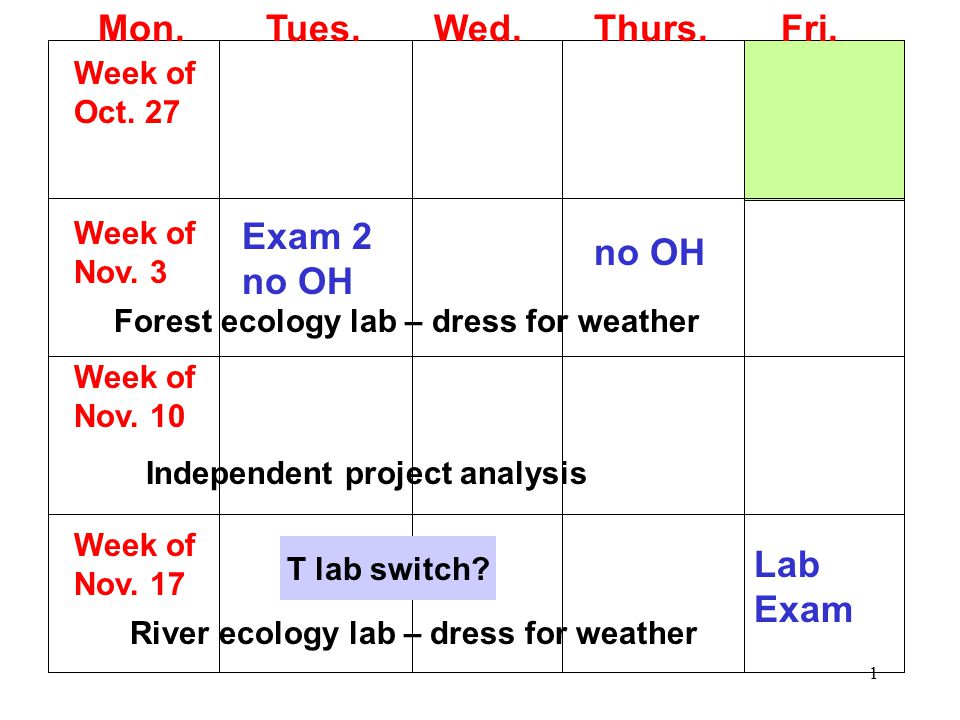Select Independent project analysis text
This screenshot has height=720, width=960.
pos(366,473)
